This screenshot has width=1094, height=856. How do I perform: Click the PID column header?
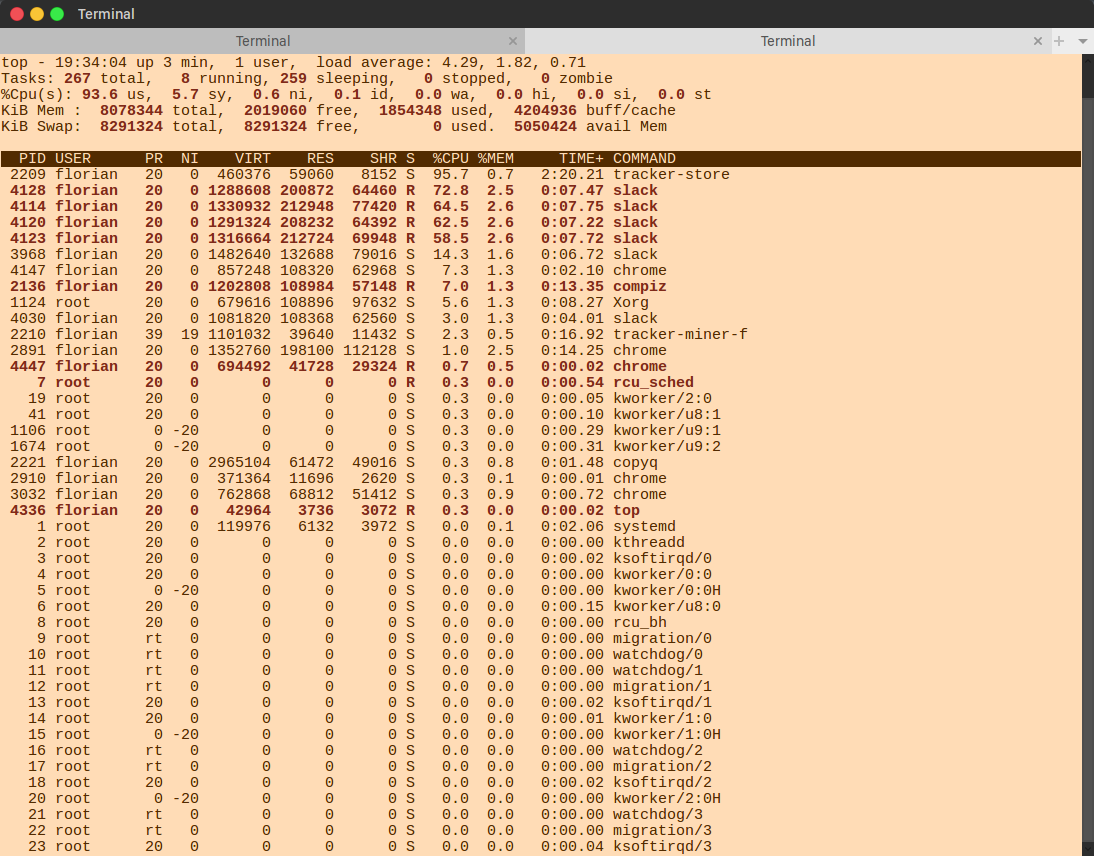point(32,159)
